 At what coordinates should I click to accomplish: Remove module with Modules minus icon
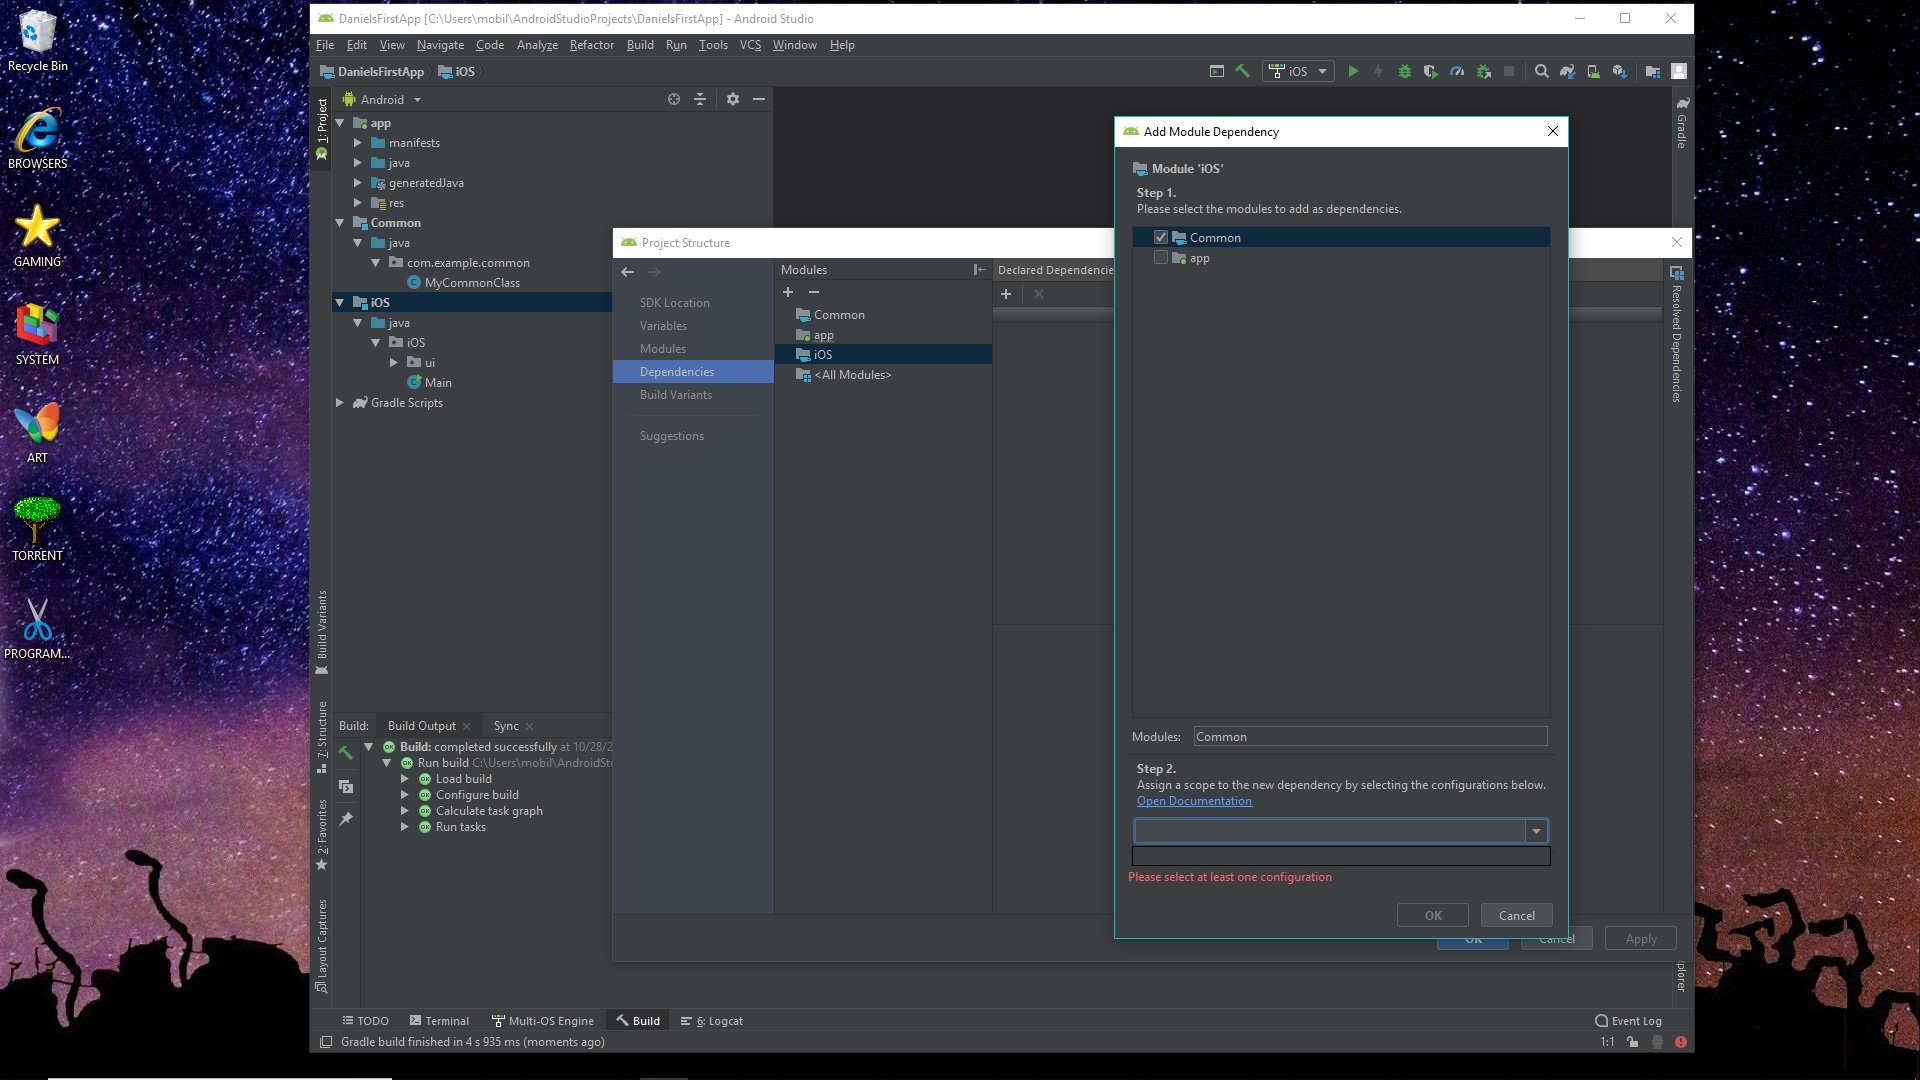(x=814, y=292)
